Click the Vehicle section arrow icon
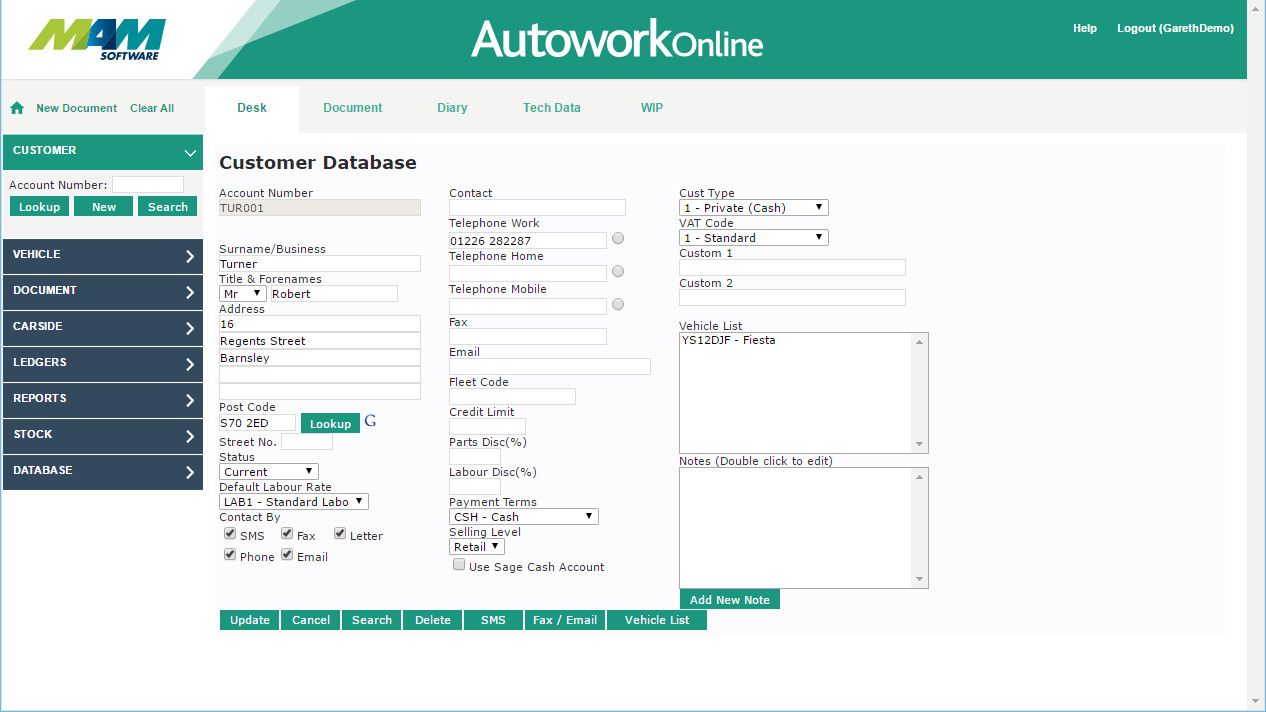Image resolution: width=1266 pixels, height=712 pixels. coord(190,256)
